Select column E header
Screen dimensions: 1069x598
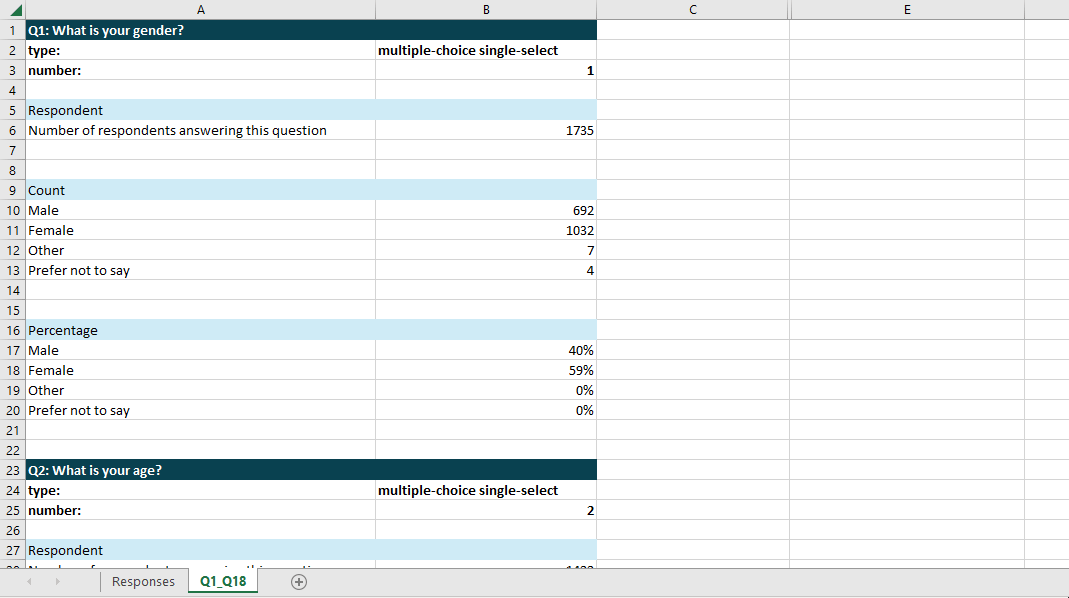[x=906, y=9]
